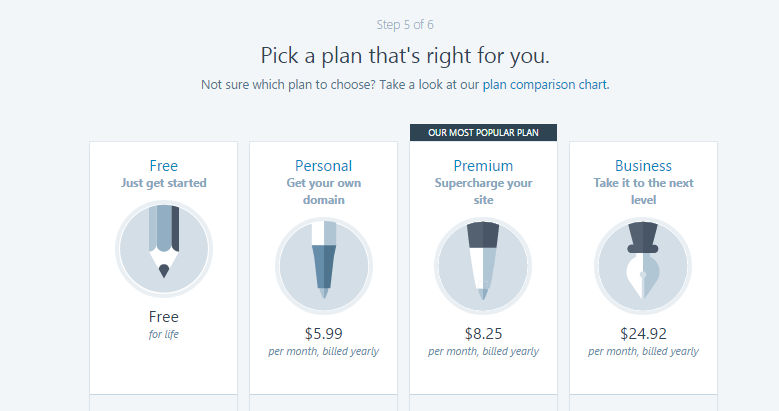
Task: Select the Business plan title
Action: click(x=643, y=165)
